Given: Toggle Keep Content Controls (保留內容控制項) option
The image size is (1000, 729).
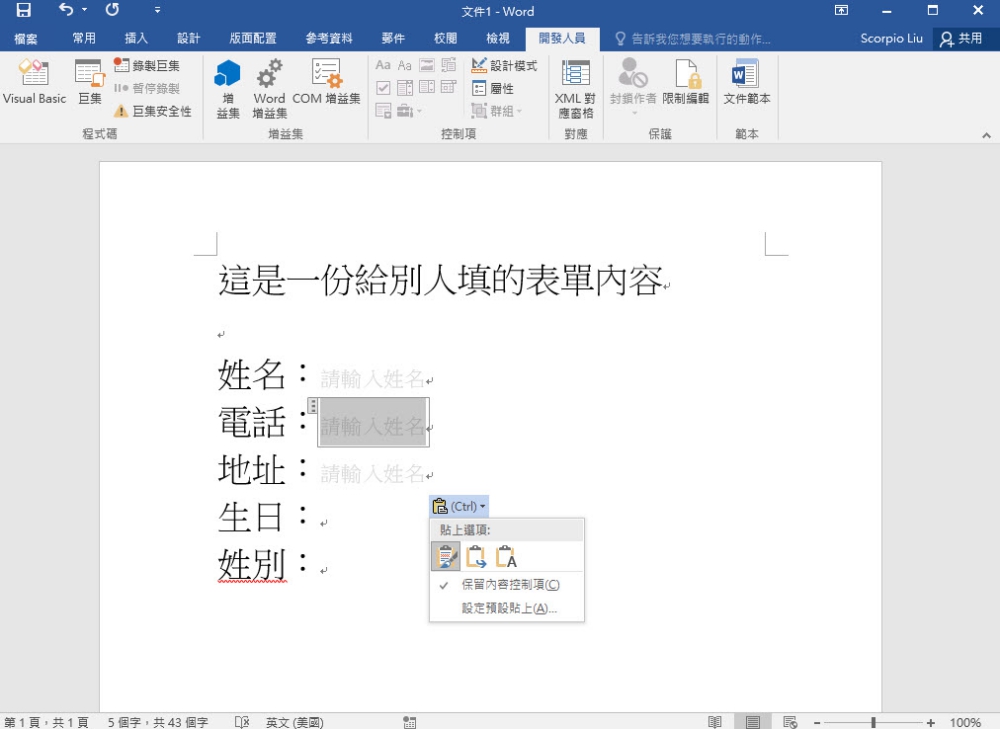Looking at the screenshot, I should 510,584.
